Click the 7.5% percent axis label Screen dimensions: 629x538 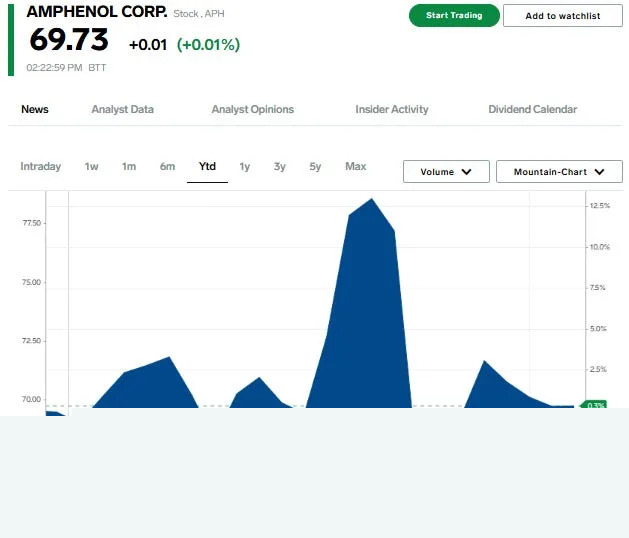tap(598, 288)
